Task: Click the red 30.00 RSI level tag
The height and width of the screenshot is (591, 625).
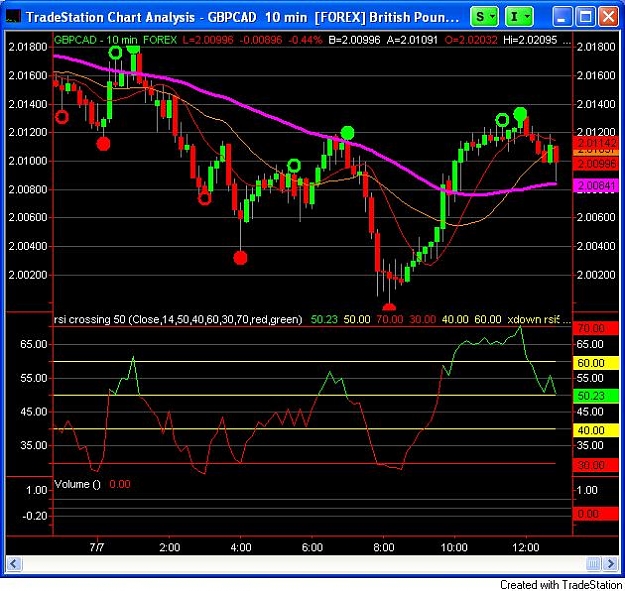Action: [596, 465]
